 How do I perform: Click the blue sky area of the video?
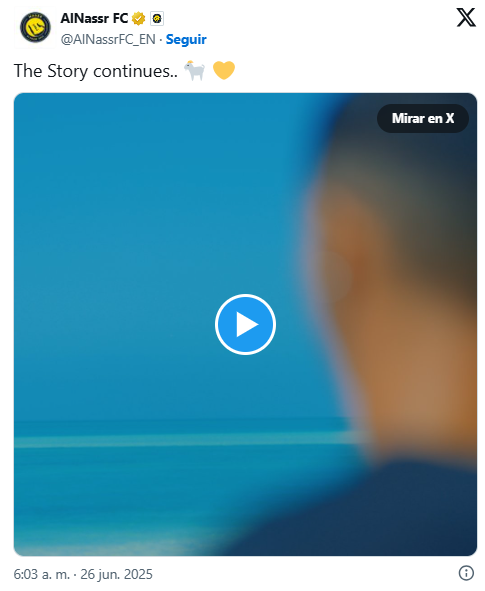(x=151, y=226)
